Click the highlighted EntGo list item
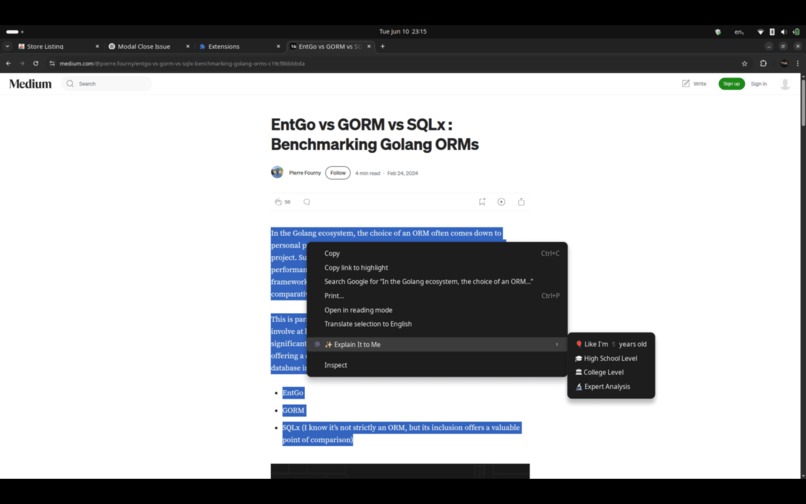This screenshot has height=504, width=806. coord(293,393)
